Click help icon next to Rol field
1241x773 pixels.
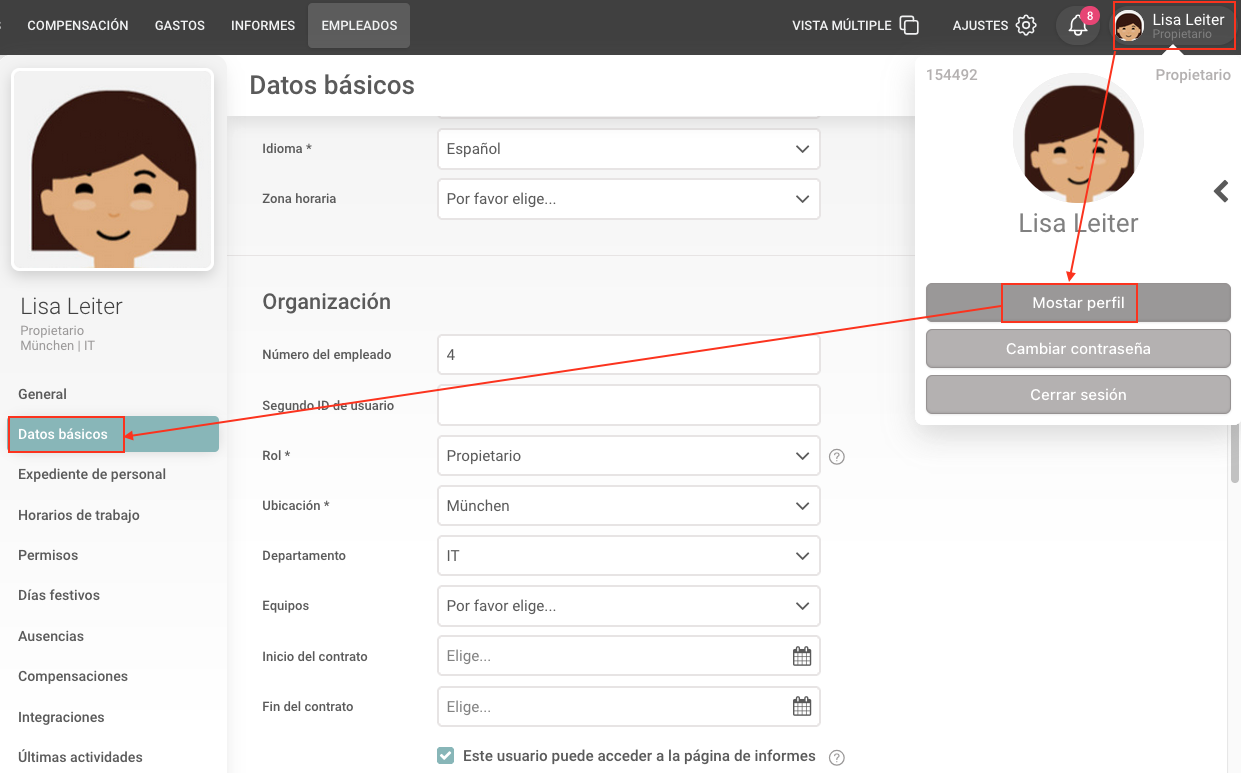point(838,457)
